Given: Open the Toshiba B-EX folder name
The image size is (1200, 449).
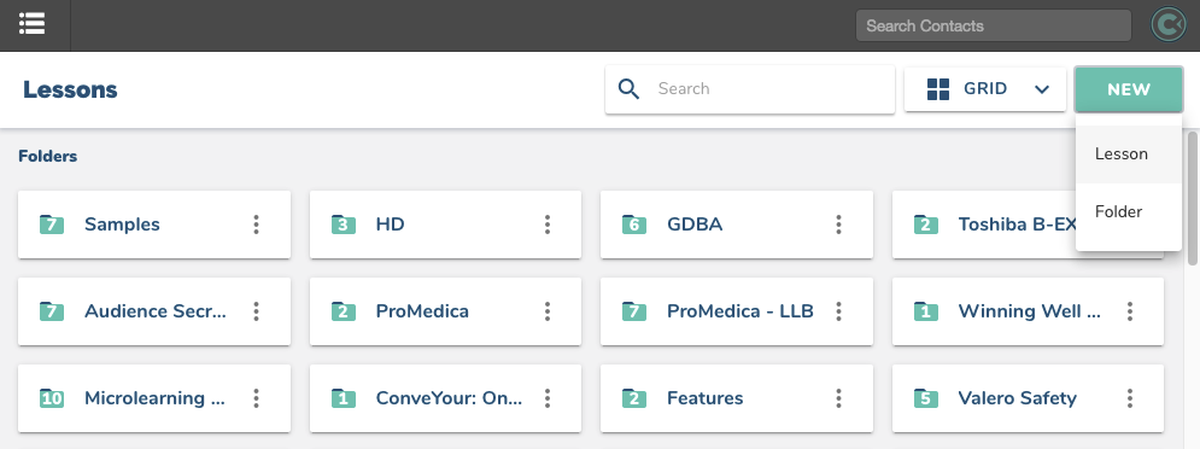Looking at the screenshot, I should click(x=1017, y=225).
